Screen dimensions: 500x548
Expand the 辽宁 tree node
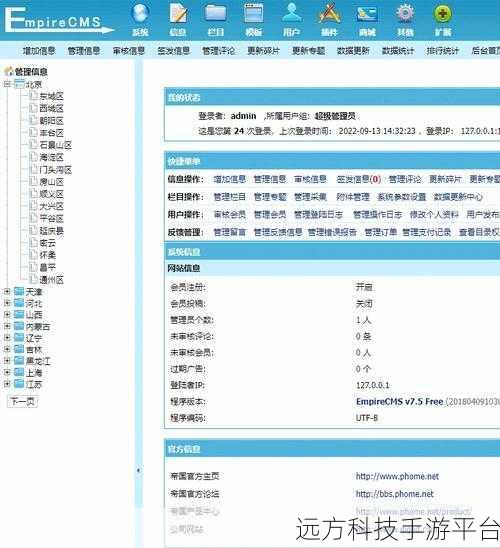pos(7,338)
